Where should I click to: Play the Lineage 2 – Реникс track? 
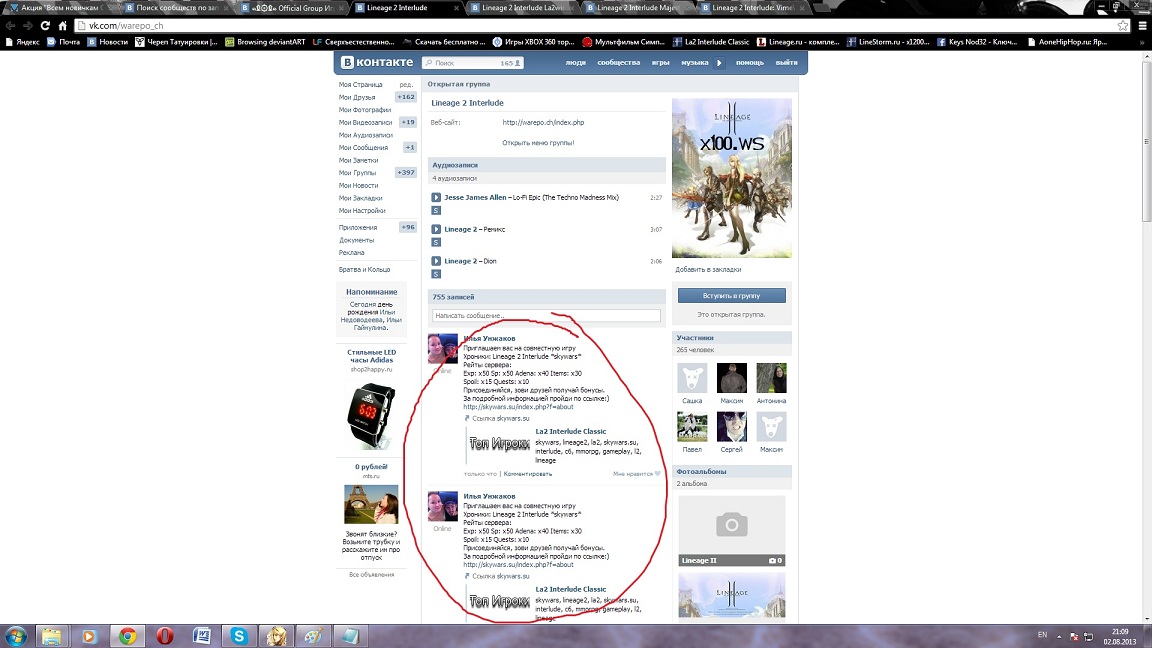click(436, 229)
